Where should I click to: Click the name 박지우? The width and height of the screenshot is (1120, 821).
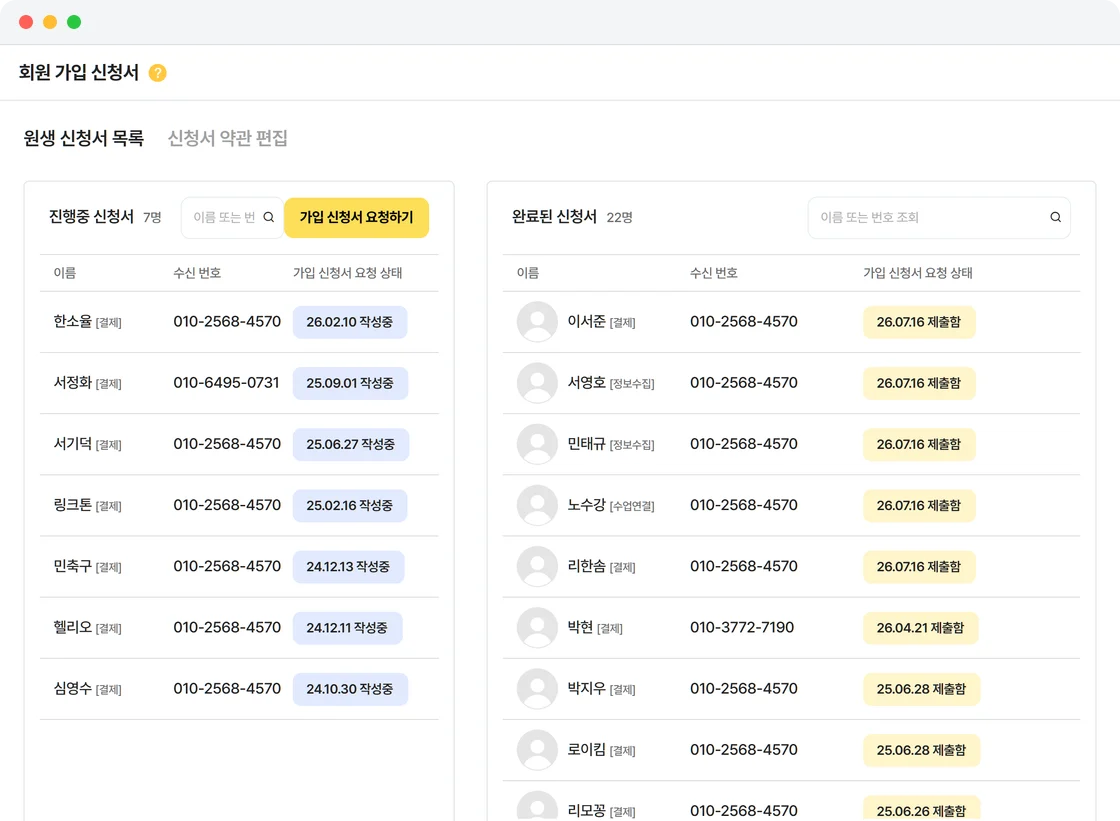click(x=586, y=688)
